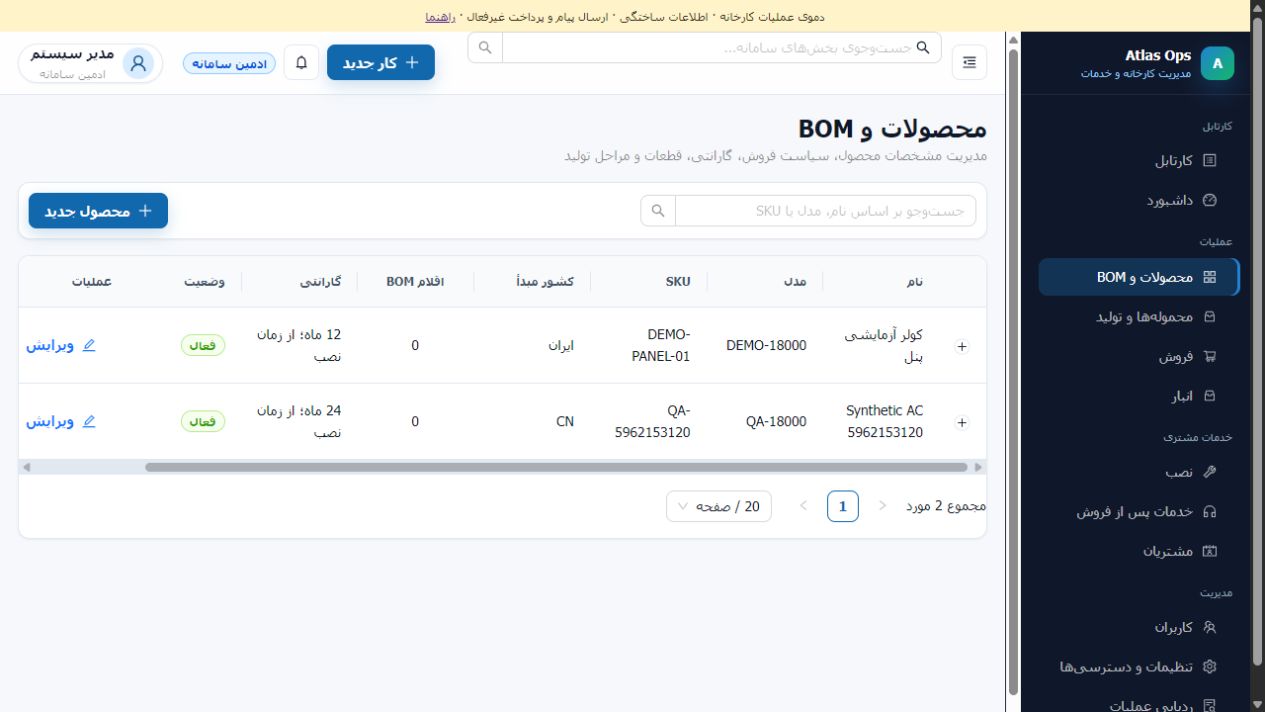
Task: Click the کارتابل list icon
Action: tap(1210, 160)
